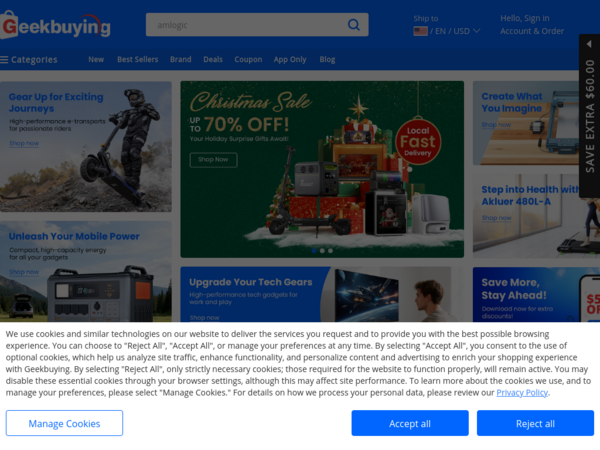Open Manage Cookies settings
Image resolution: width=600 pixels, height=450 pixels.
click(64, 423)
